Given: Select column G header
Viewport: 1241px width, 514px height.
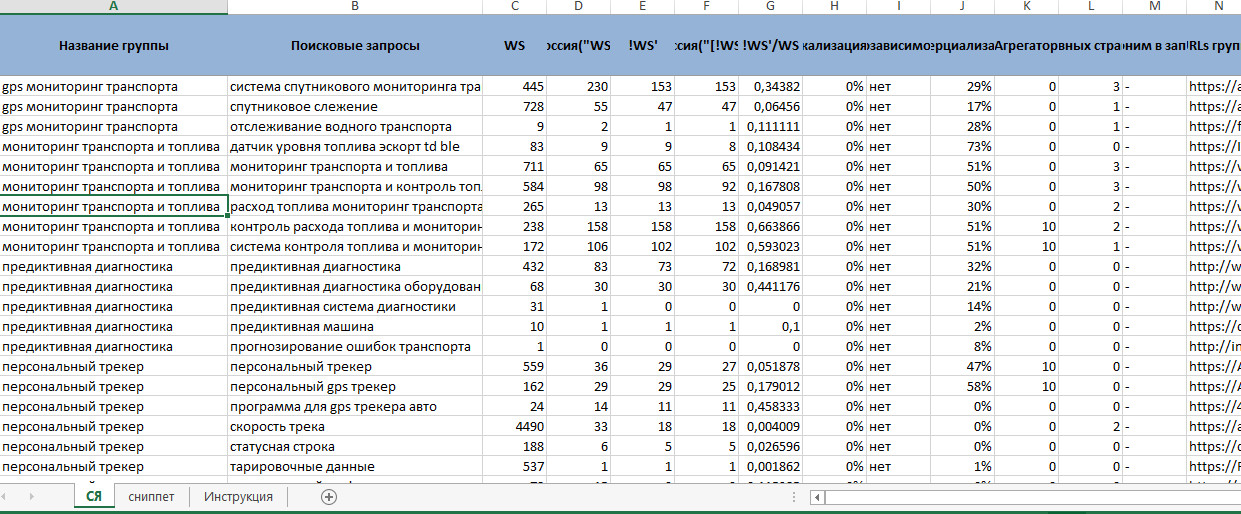Looking at the screenshot, I should pos(771,7).
